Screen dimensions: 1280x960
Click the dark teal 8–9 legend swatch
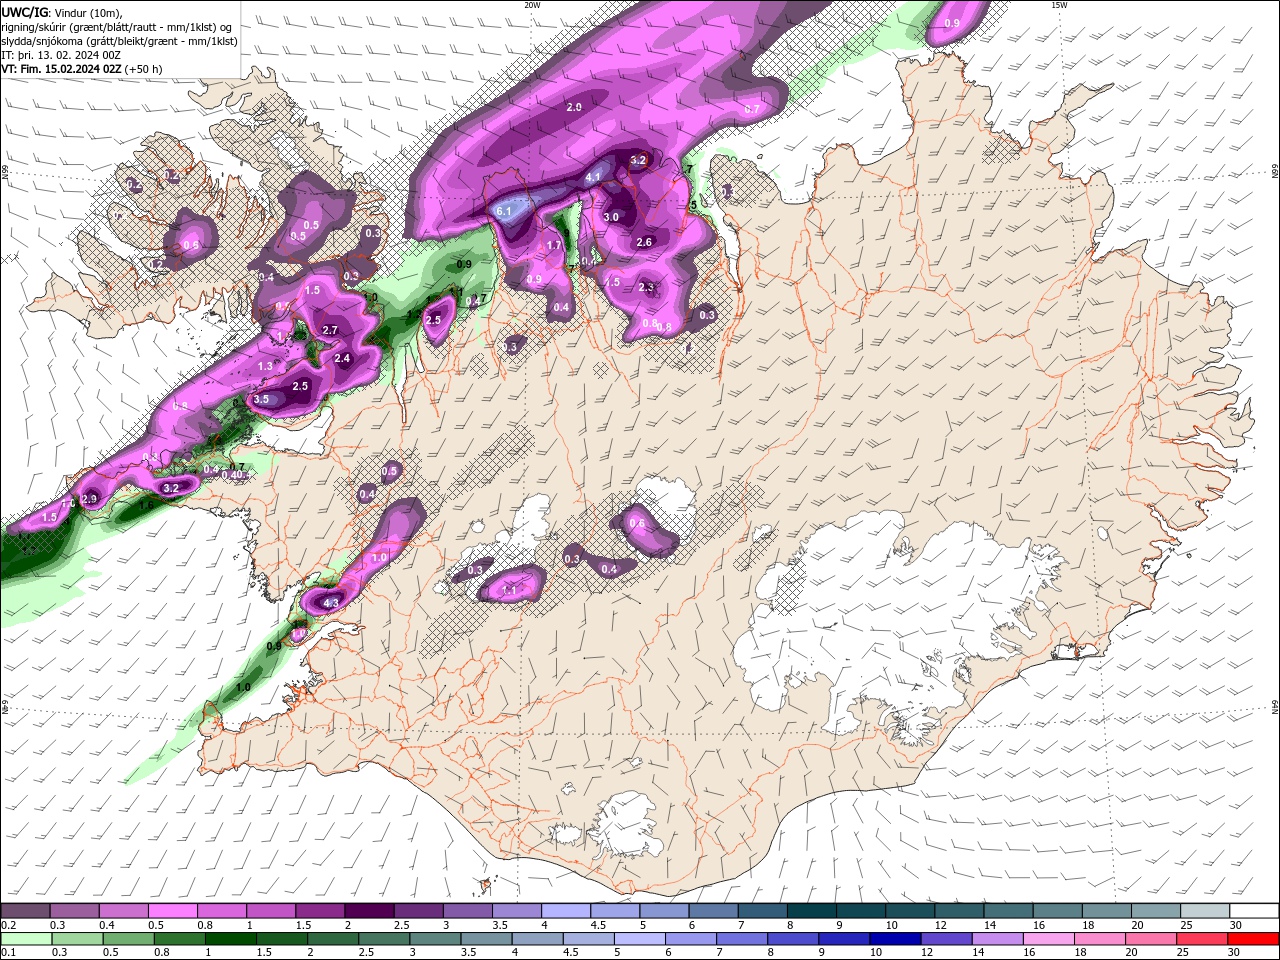point(812,911)
